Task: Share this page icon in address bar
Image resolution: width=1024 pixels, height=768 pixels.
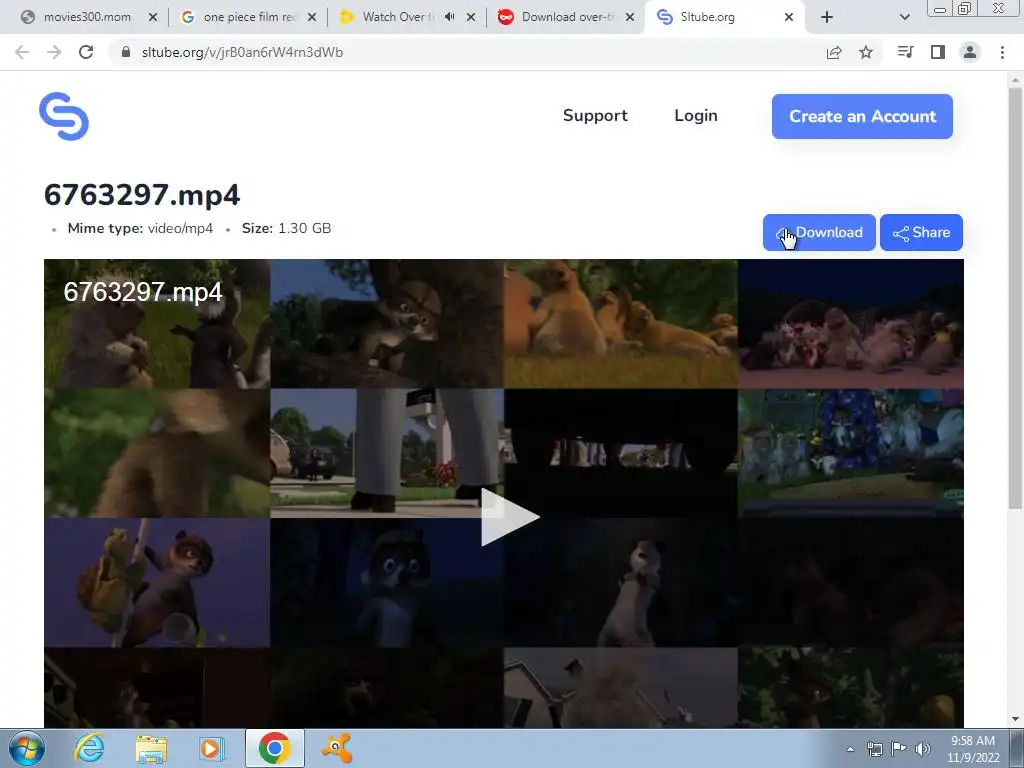Action: click(834, 52)
